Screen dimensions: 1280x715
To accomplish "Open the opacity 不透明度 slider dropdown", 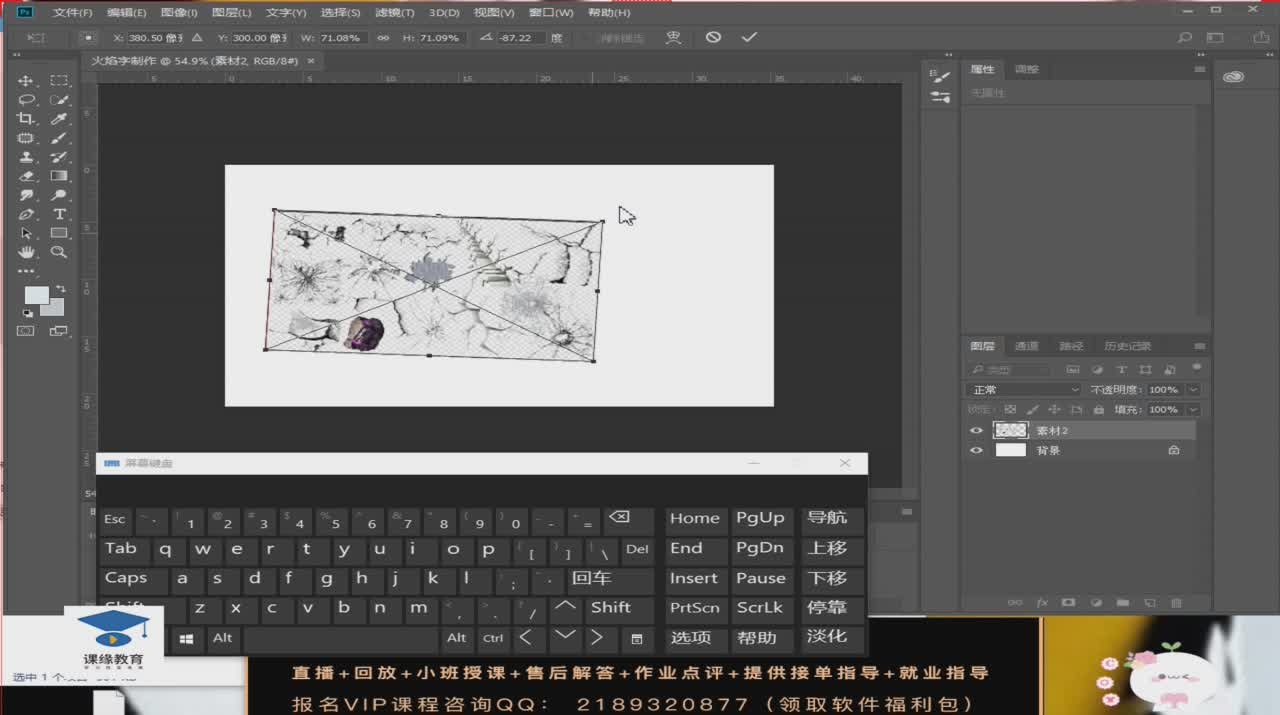I will pyautogui.click(x=1194, y=390).
